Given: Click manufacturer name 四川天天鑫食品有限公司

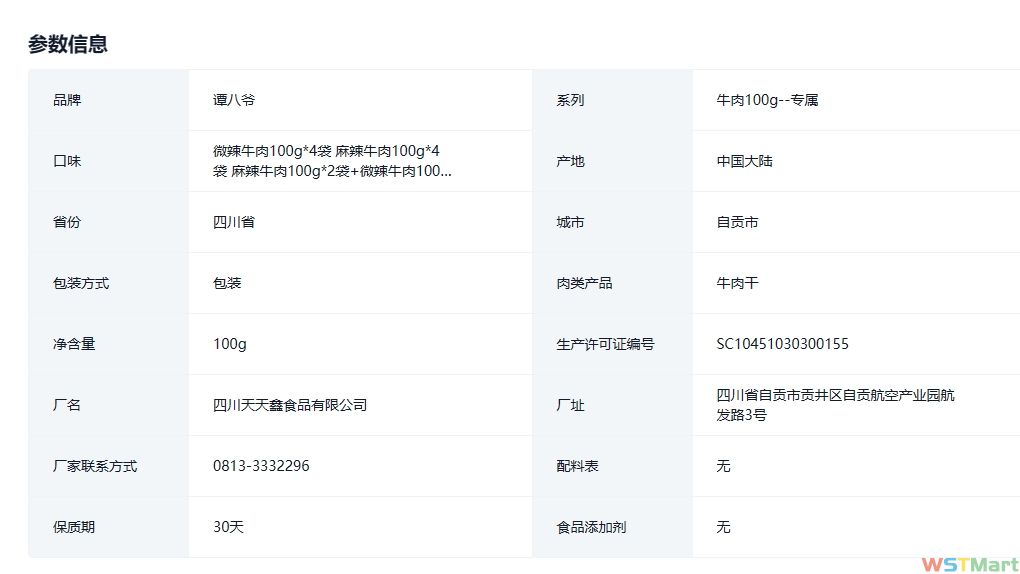Looking at the screenshot, I should tap(290, 405).
